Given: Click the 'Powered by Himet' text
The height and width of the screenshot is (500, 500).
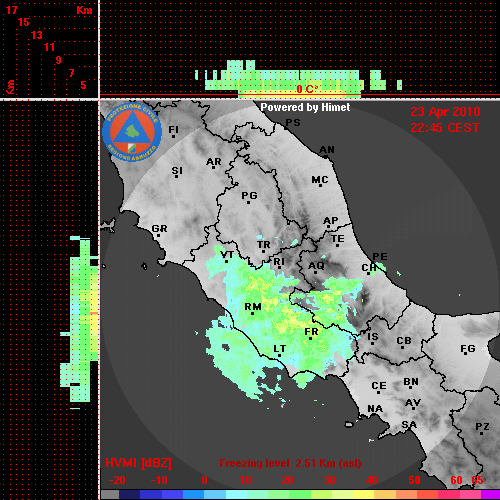Looking at the screenshot, I should [305, 107].
